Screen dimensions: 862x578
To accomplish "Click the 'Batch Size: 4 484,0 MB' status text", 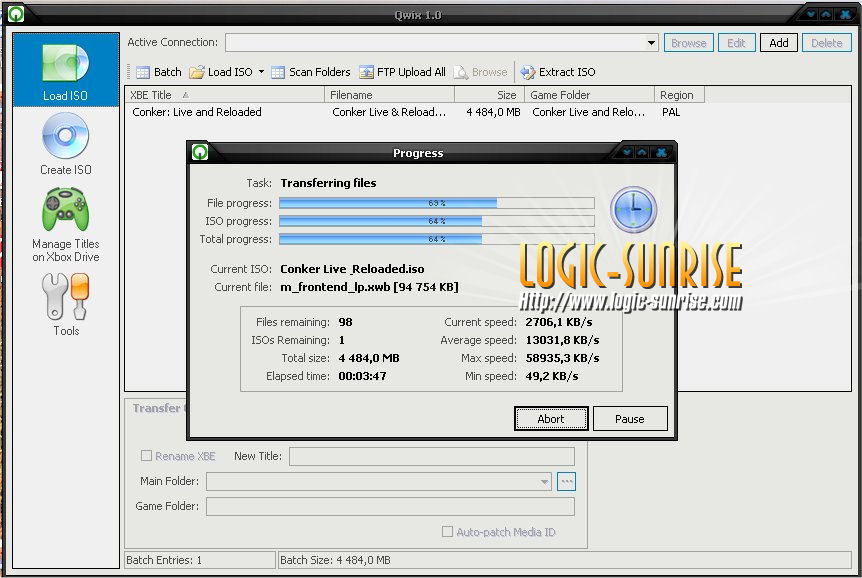I will pos(335,560).
